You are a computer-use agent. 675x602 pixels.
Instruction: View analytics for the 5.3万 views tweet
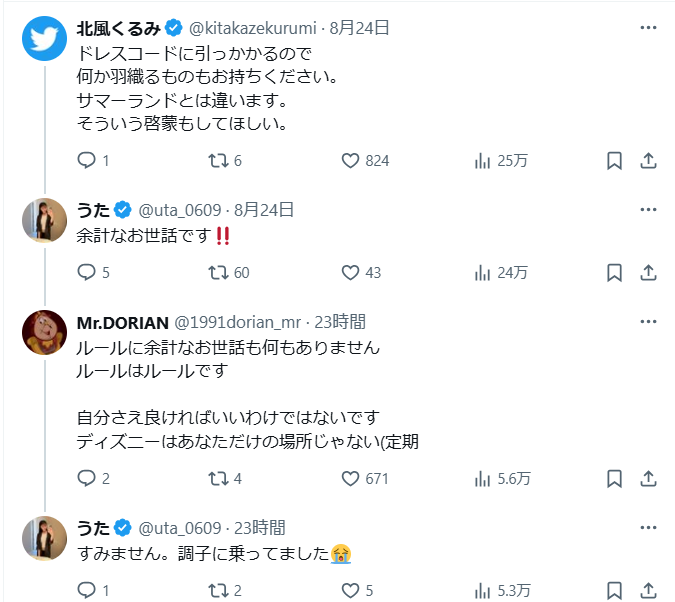tap(481, 589)
